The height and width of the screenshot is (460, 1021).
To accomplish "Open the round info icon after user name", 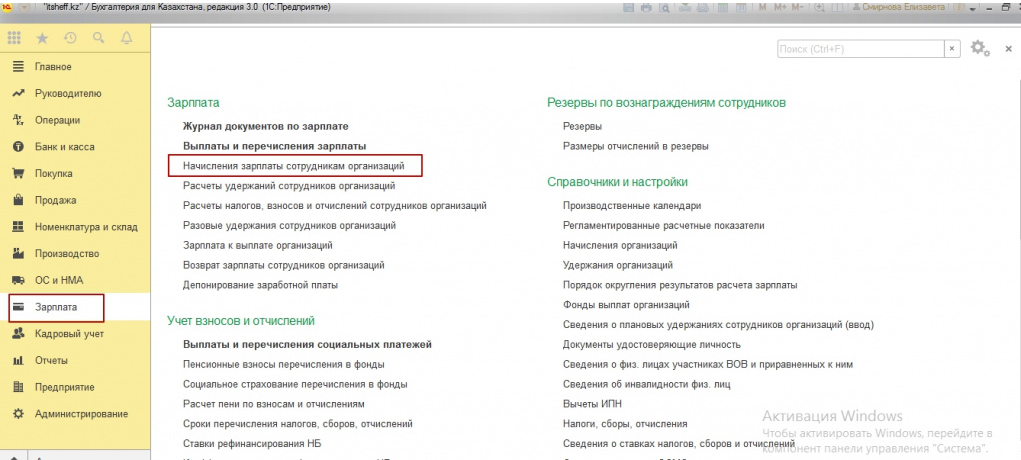I will coord(959,8).
